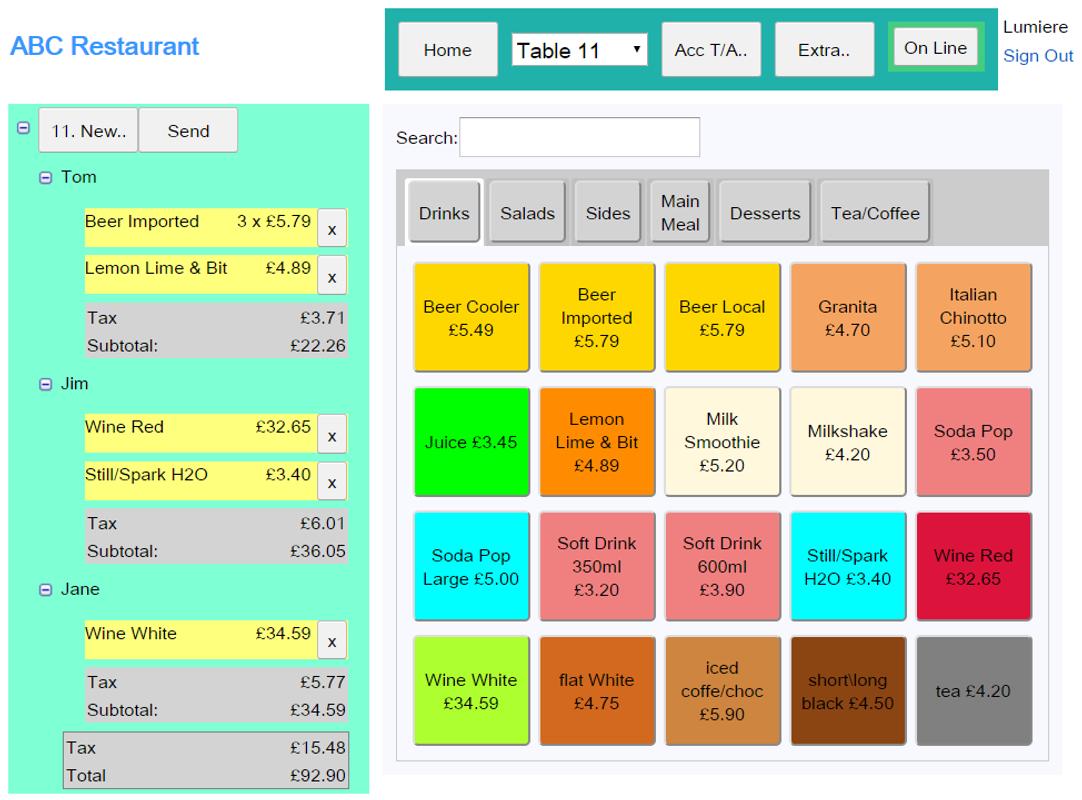The width and height of the screenshot is (1082, 800).
Task: Collapse Jane's order section
Action: [46, 589]
